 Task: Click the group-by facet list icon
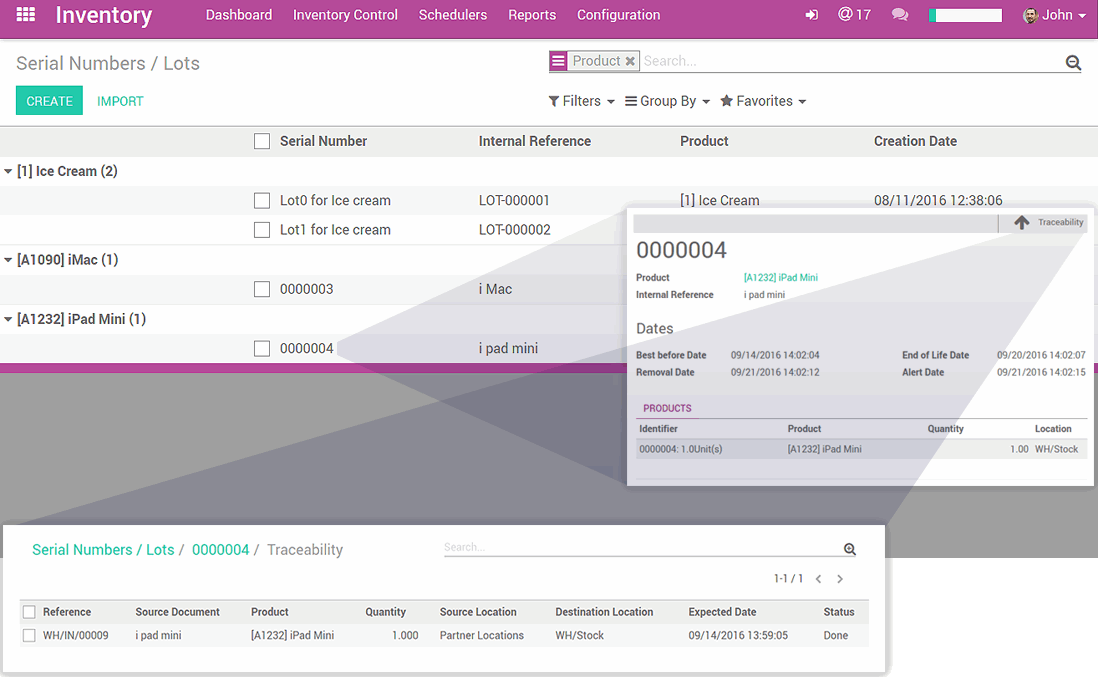tap(558, 61)
